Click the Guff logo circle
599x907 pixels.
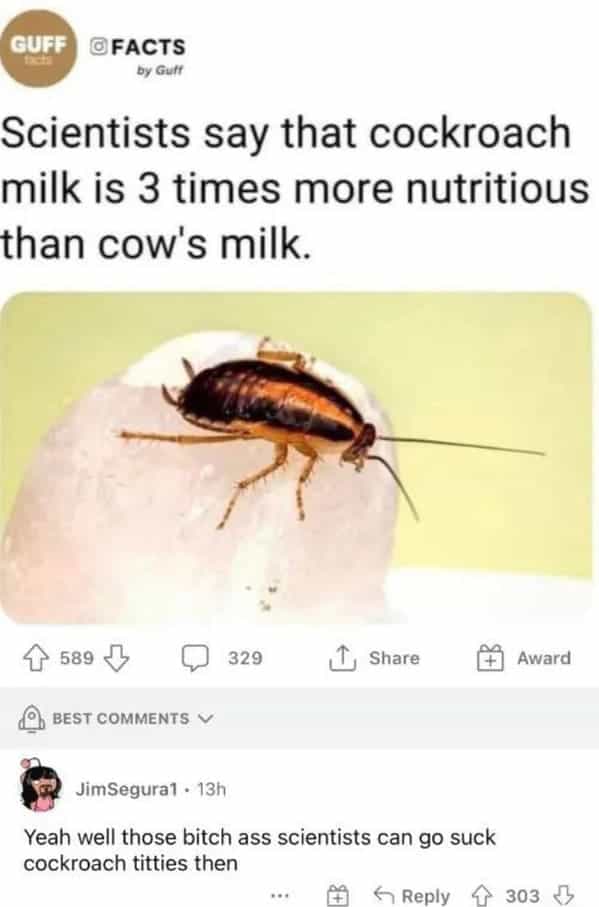pyautogui.click(x=39, y=48)
